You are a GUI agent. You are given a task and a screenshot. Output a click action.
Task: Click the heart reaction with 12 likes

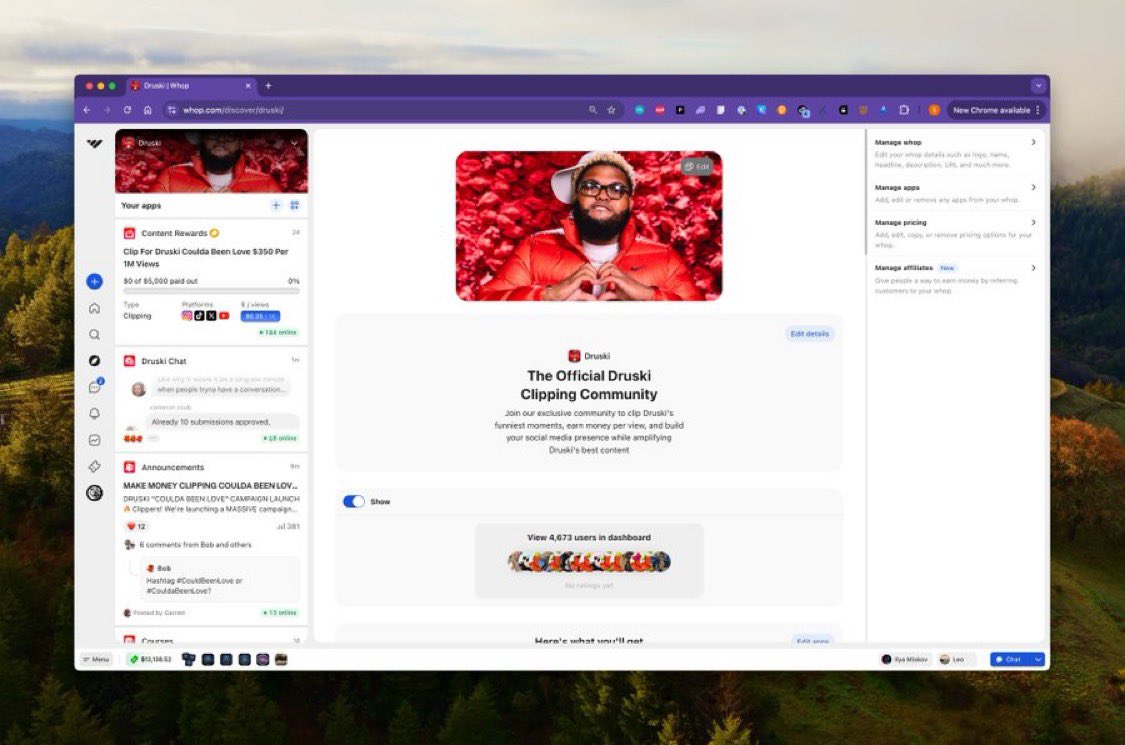pyautogui.click(x=136, y=526)
